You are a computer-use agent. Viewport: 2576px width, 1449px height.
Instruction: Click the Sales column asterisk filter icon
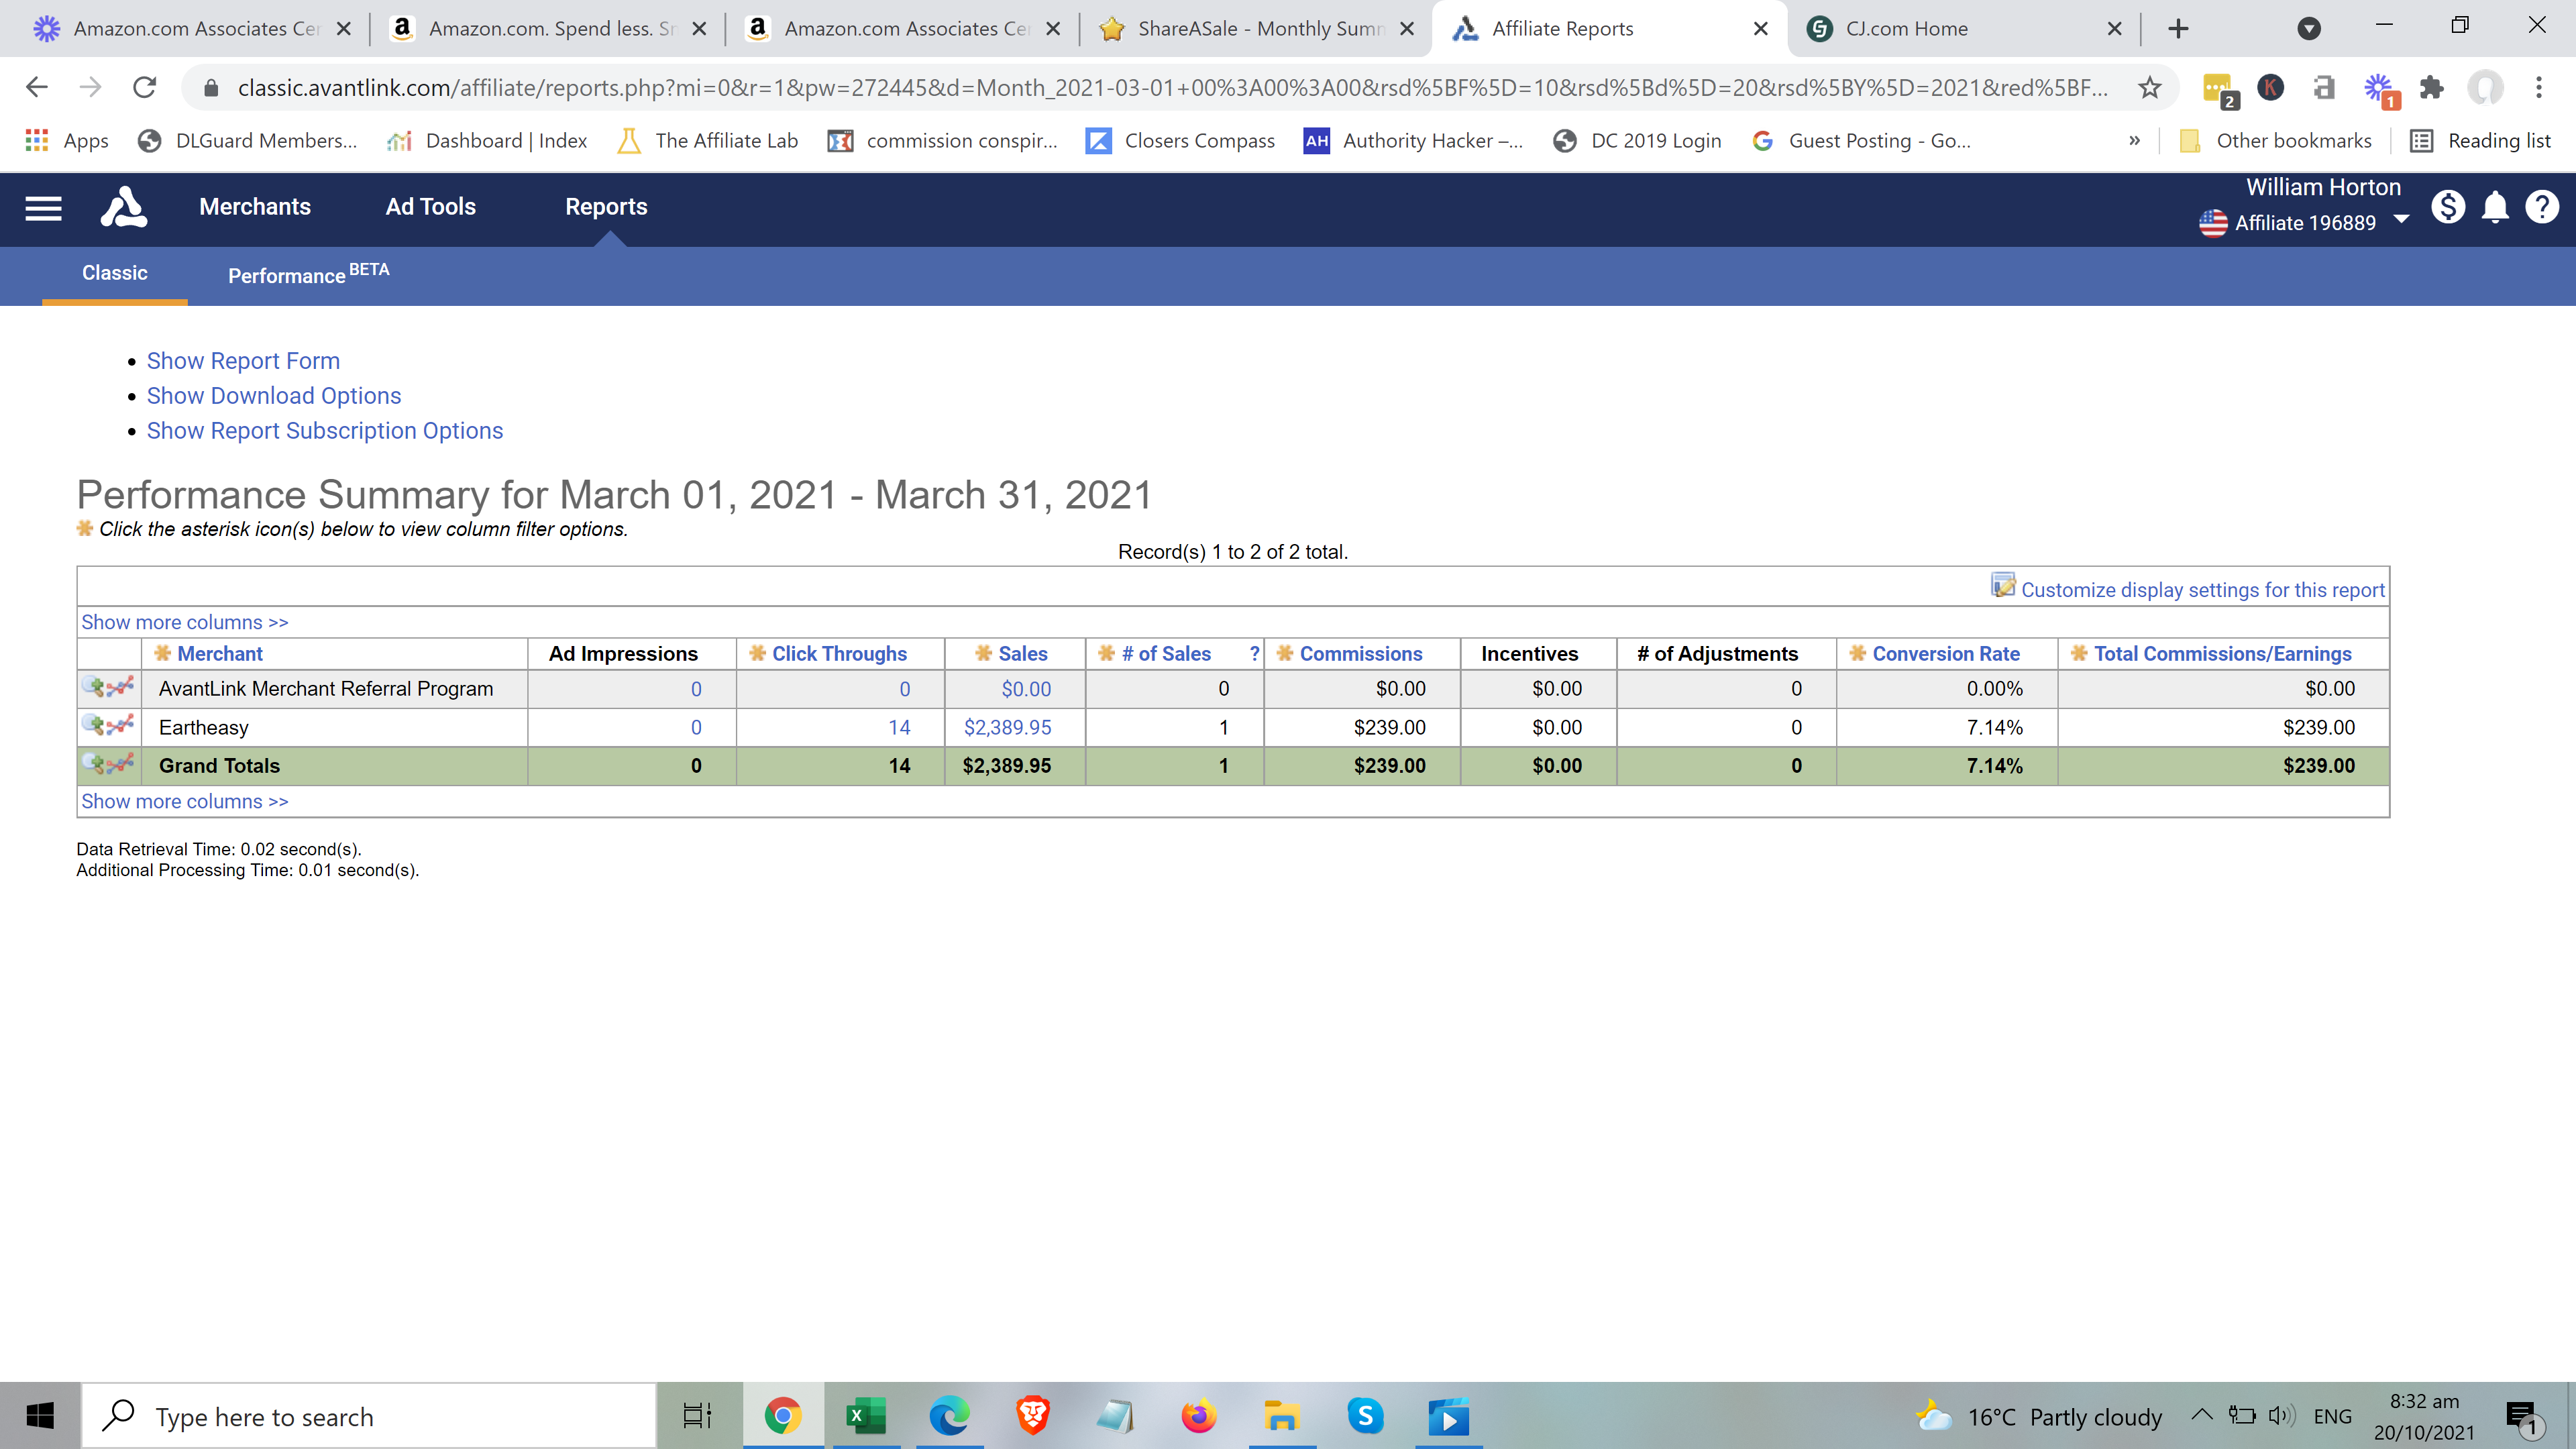[984, 653]
